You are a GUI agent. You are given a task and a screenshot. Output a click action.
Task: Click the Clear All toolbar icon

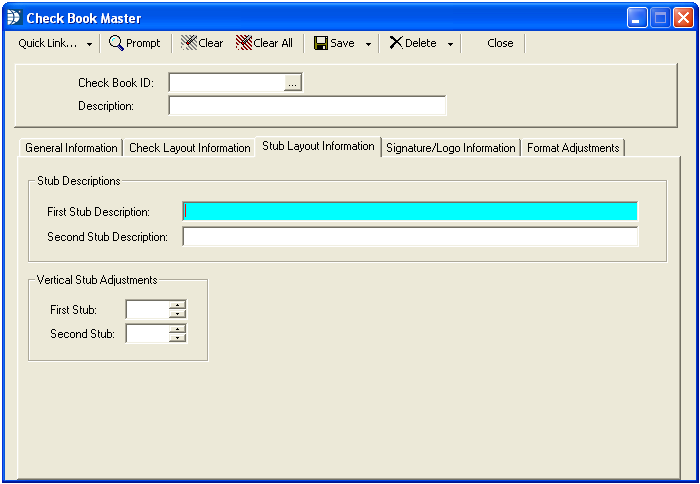[x=244, y=43]
